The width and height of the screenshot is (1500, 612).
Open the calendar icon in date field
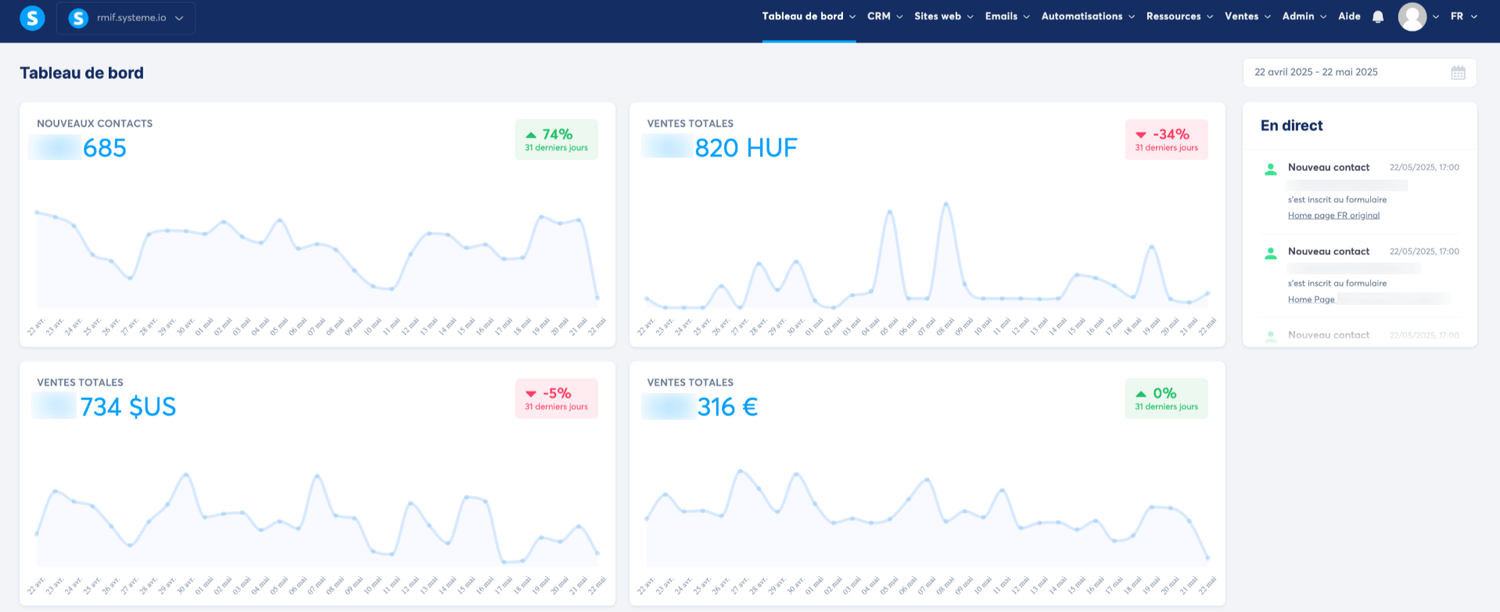point(1458,72)
